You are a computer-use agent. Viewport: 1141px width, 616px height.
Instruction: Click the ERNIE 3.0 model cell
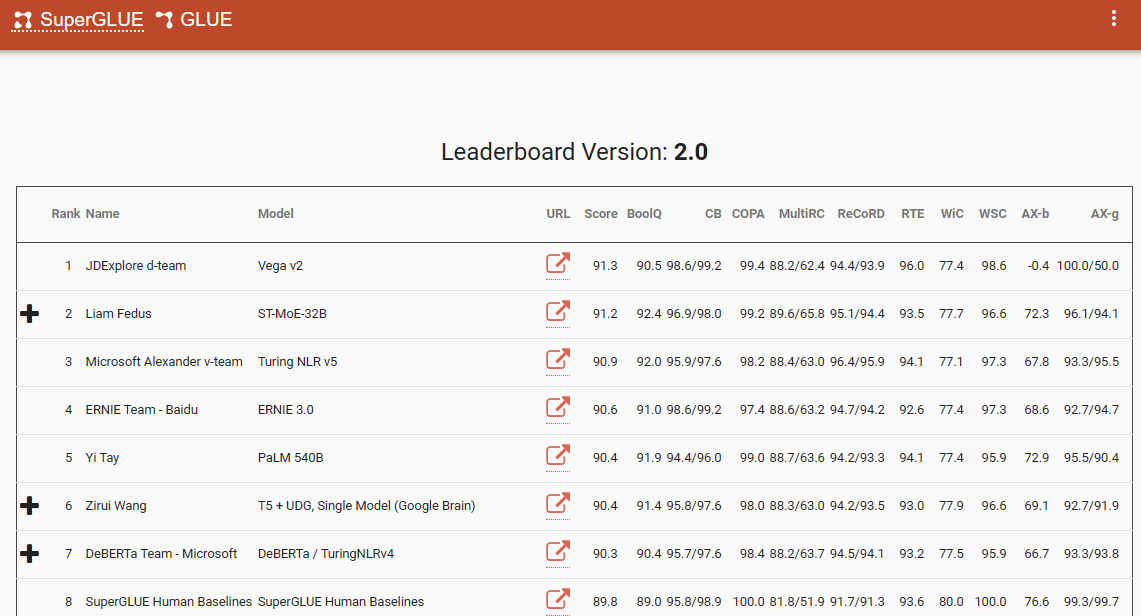(x=285, y=409)
